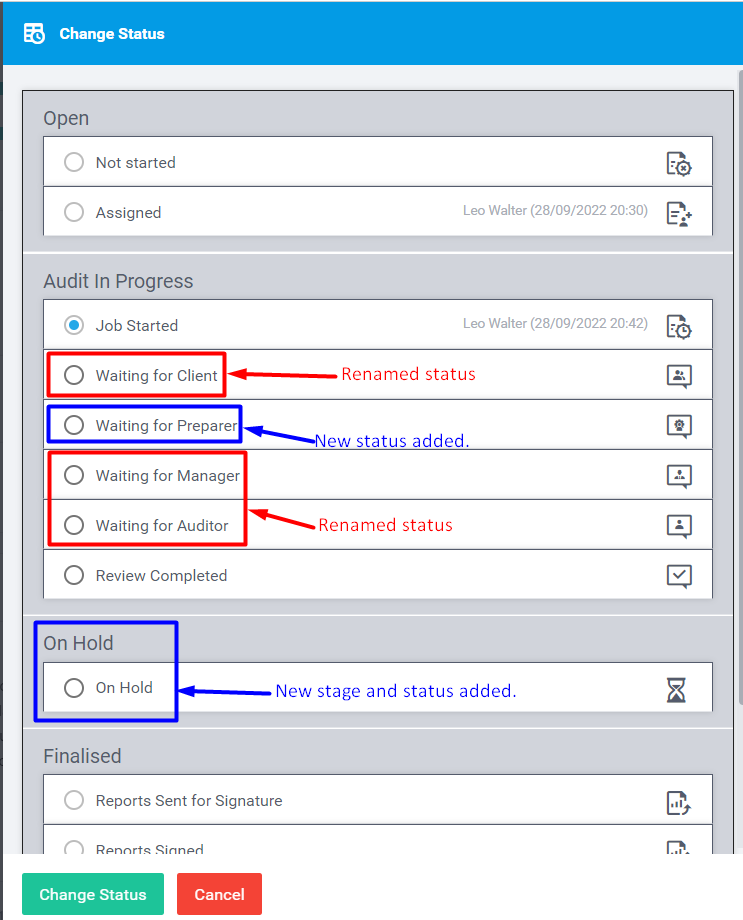The height and width of the screenshot is (920, 743).
Task: Click the Job Started clock icon
Action: coord(679,327)
